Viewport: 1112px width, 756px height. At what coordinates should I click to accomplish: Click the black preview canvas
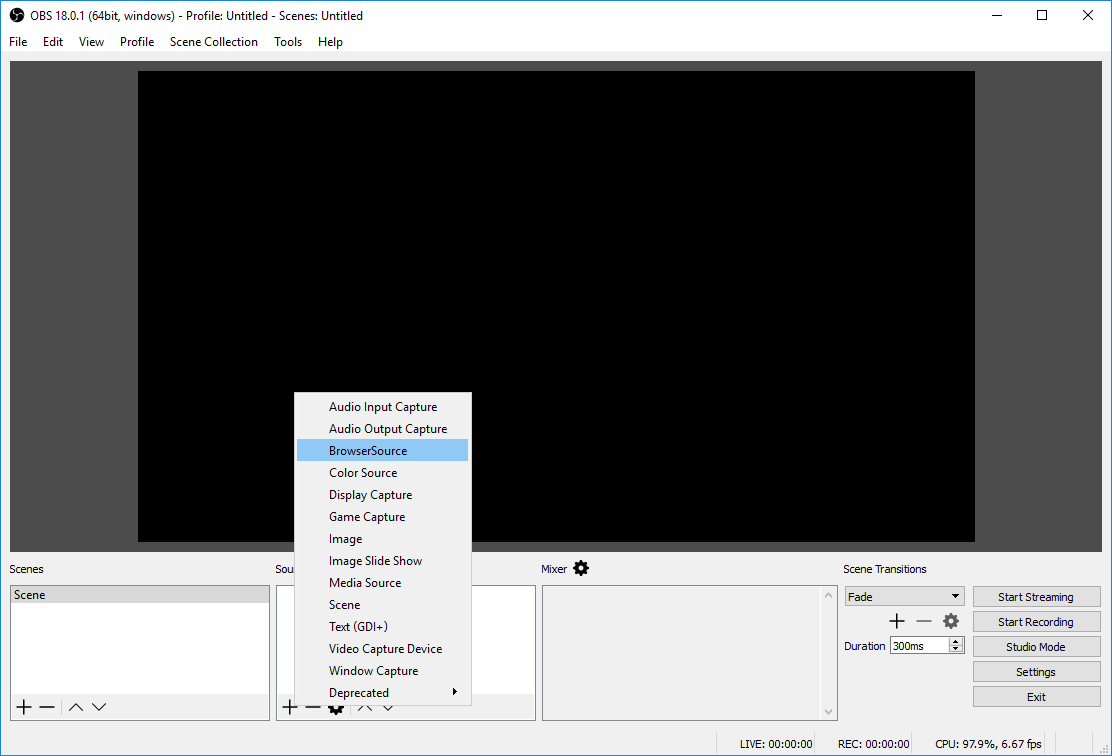tap(556, 306)
